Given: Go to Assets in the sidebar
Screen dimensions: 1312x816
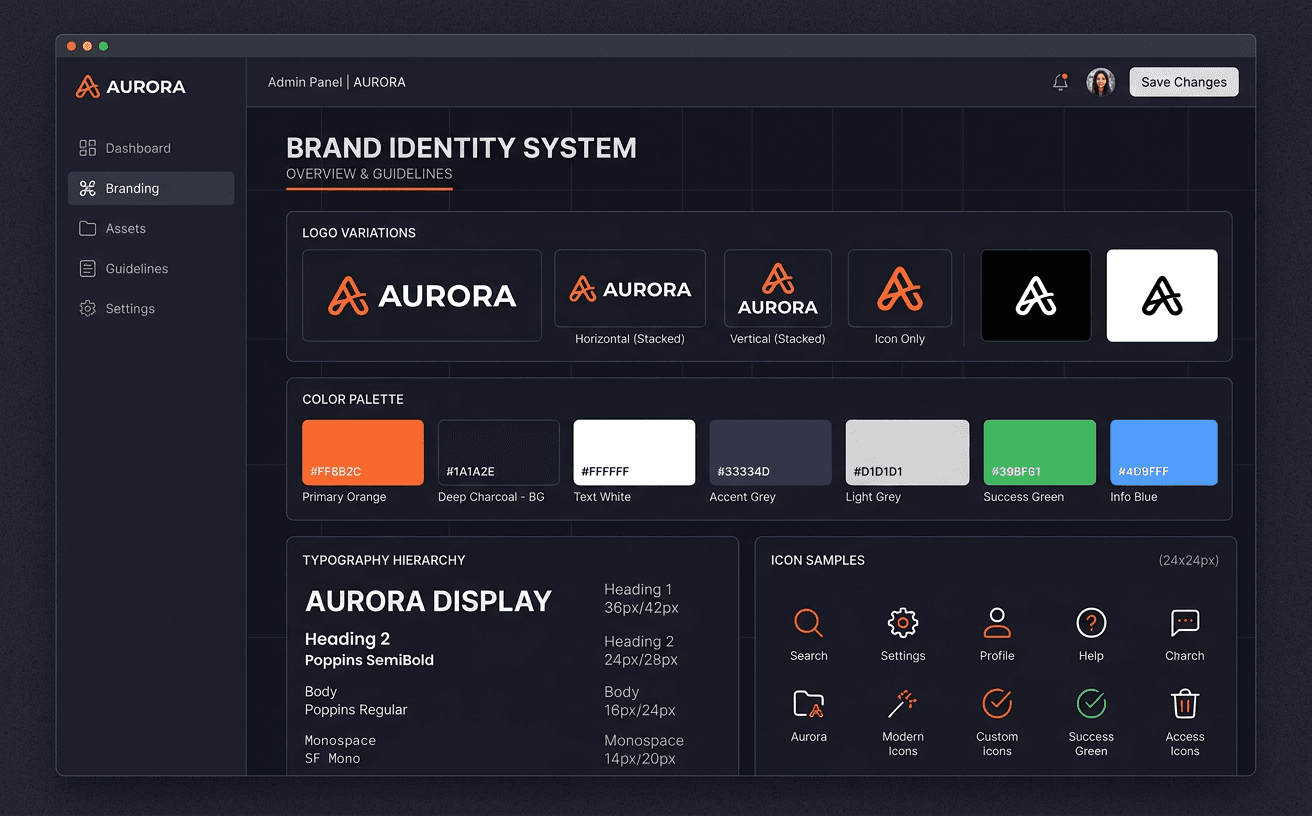Looking at the screenshot, I should (x=151, y=228).
